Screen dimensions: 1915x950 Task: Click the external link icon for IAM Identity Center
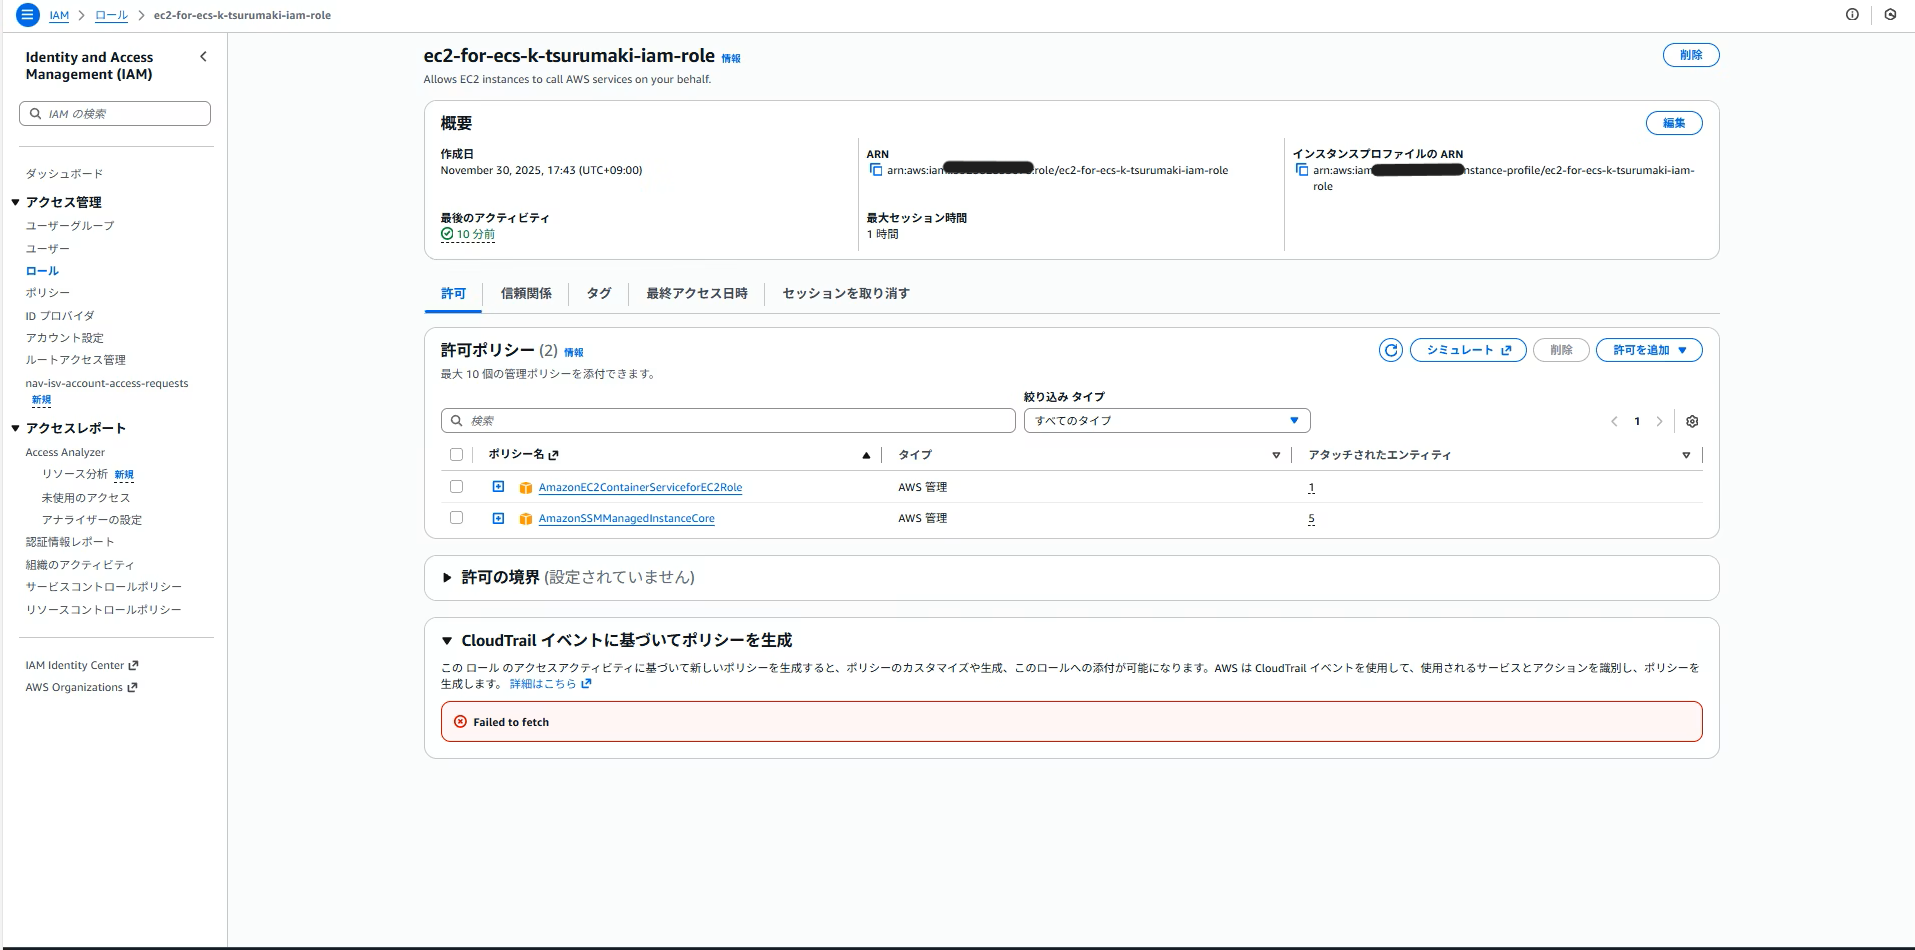[133, 665]
